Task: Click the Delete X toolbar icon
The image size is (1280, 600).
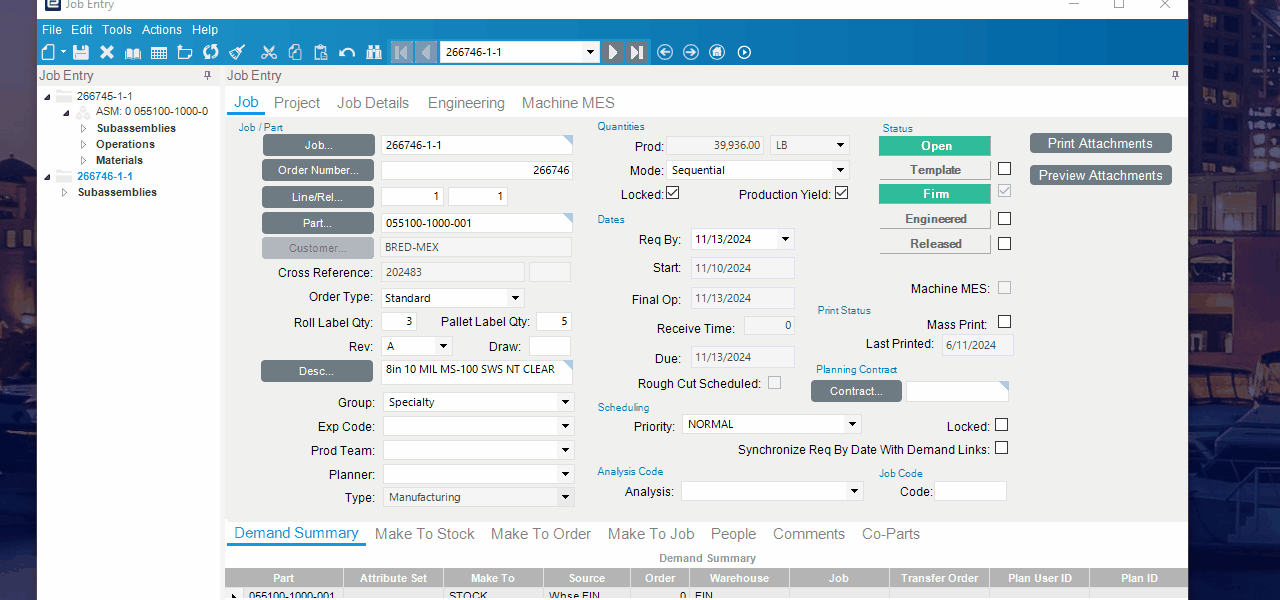Action: [107, 52]
